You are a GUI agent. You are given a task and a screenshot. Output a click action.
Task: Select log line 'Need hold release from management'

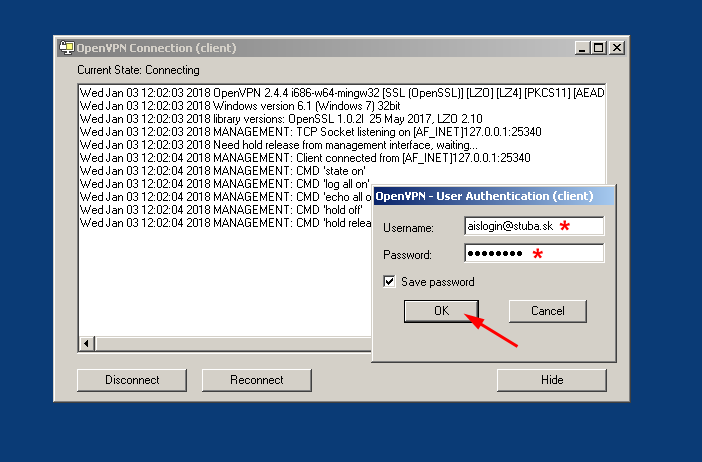tap(278, 145)
